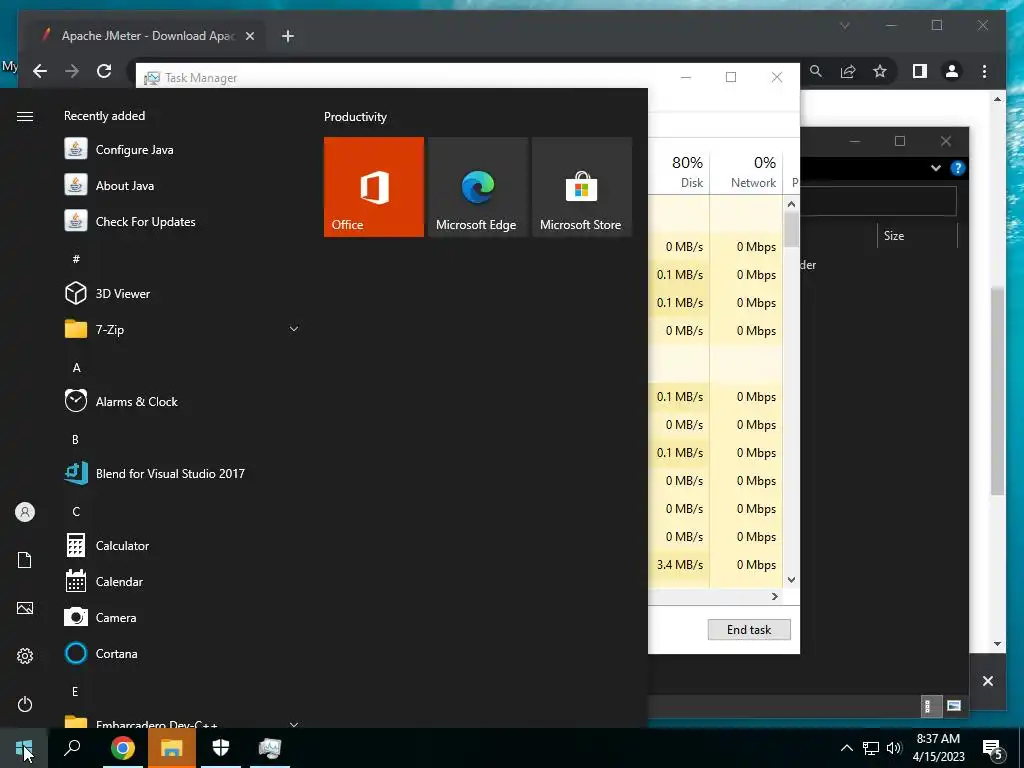Screen dimensions: 1024x768
Task: Open Help in File Explorer window
Action: pos(957,168)
